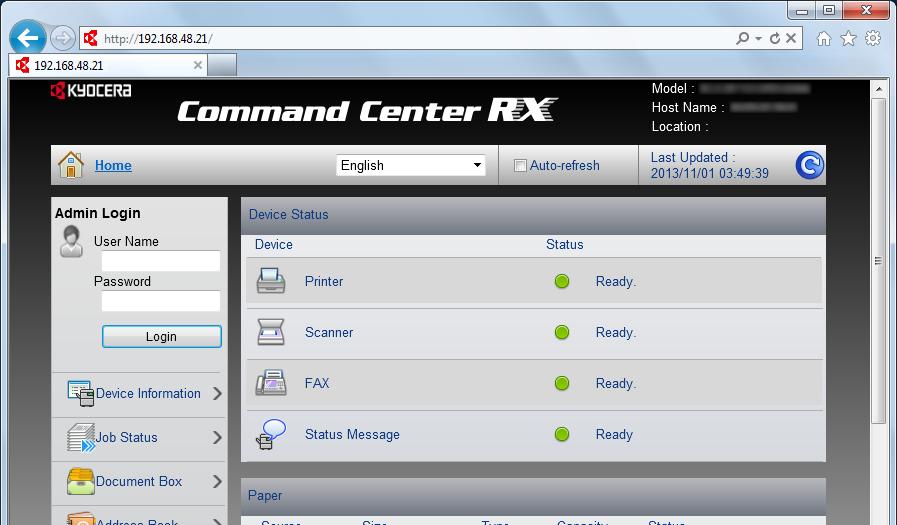Open browser Home page icon
Image resolution: width=897 pixels, height=525 pixels.
(x=824, y=38)
